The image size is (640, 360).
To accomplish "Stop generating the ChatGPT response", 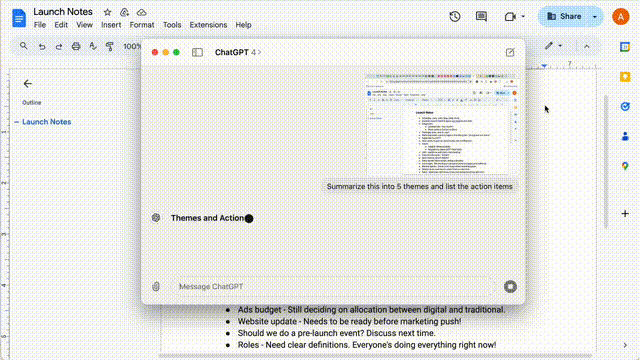I will coord(510,287).
